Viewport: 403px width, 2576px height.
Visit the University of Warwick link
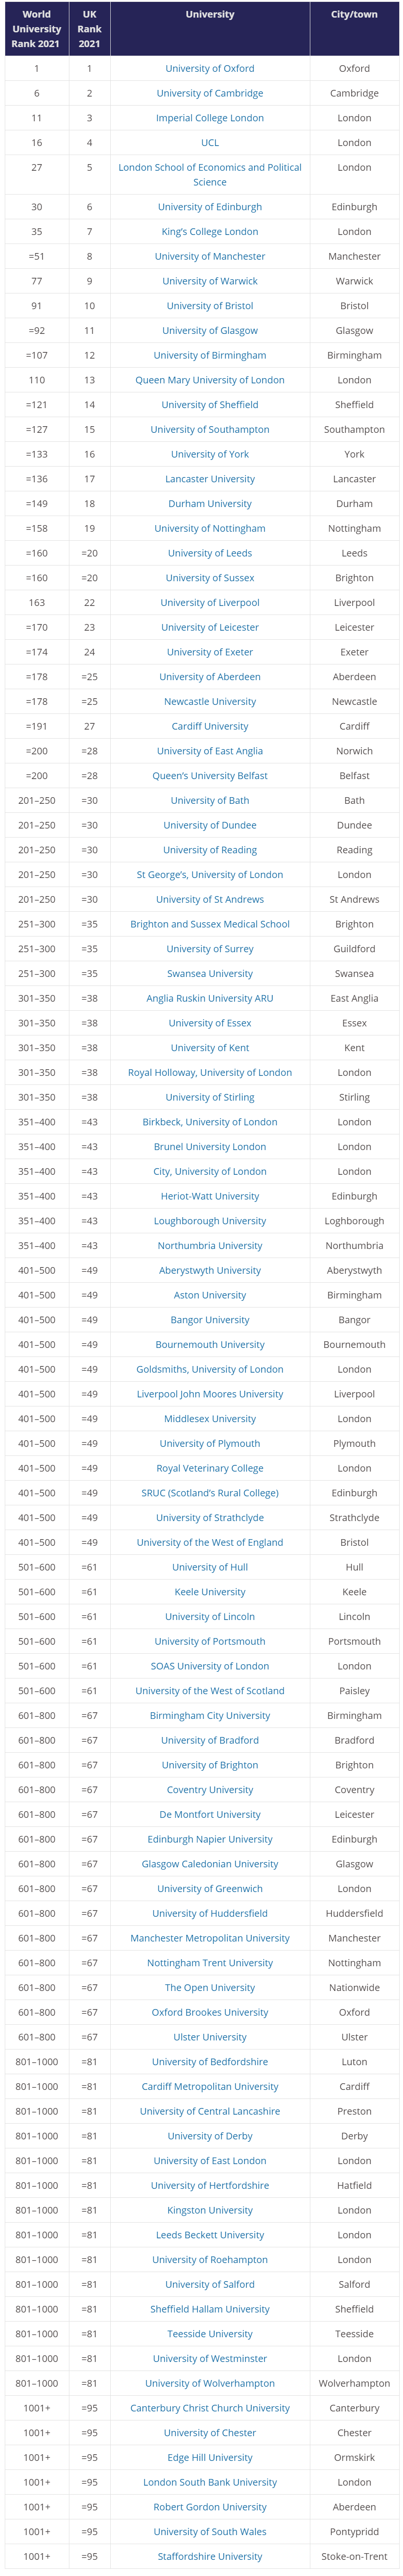[210, 281]
